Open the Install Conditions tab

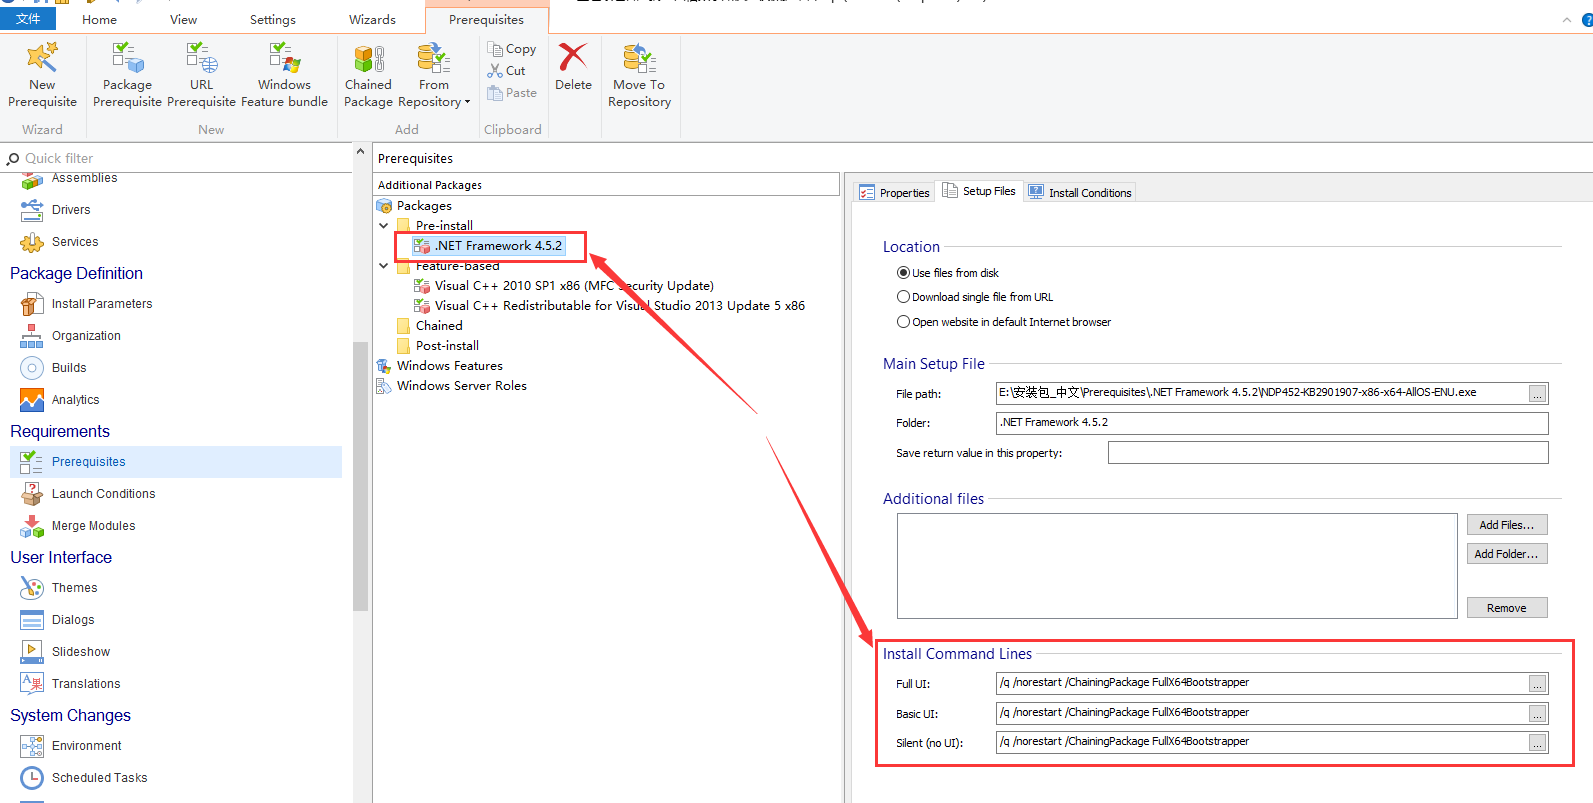[1080, 193]
